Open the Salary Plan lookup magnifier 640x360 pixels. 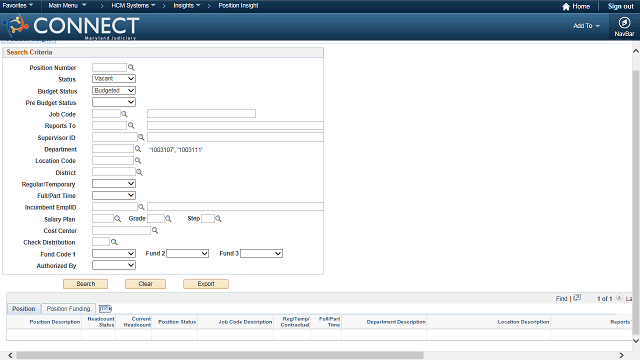tap(118, 219)
